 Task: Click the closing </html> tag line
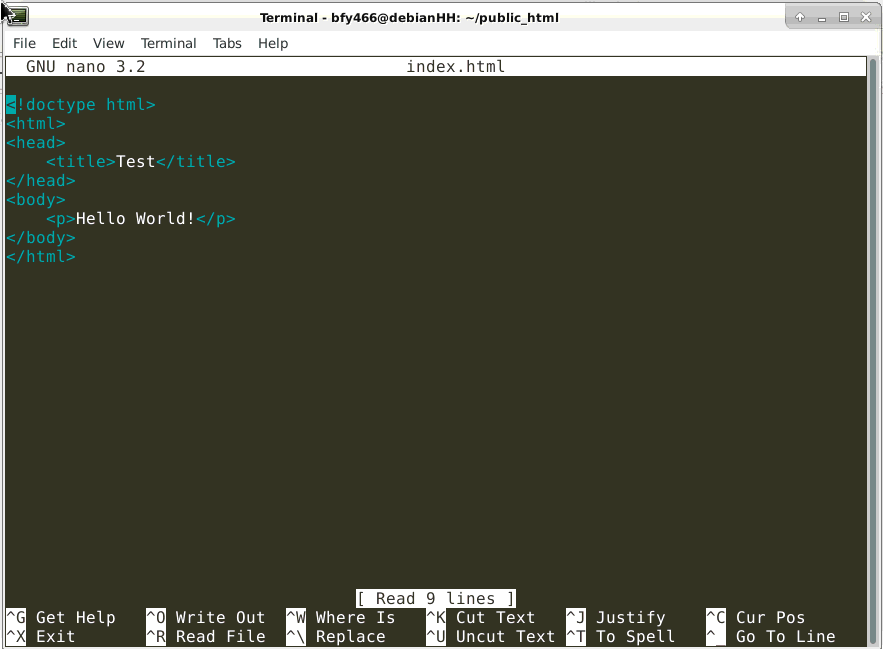(41, 257)
